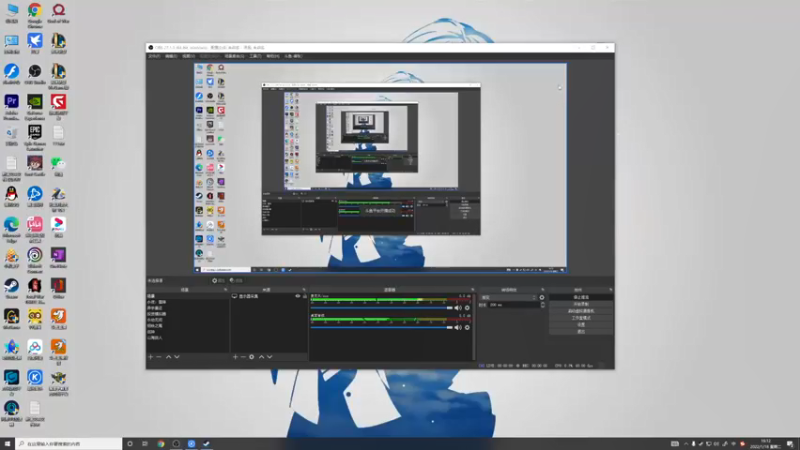This screenshot has height=450, width=800.
Task: Open the blue K music player shortcut
Action: pos(35,381)
